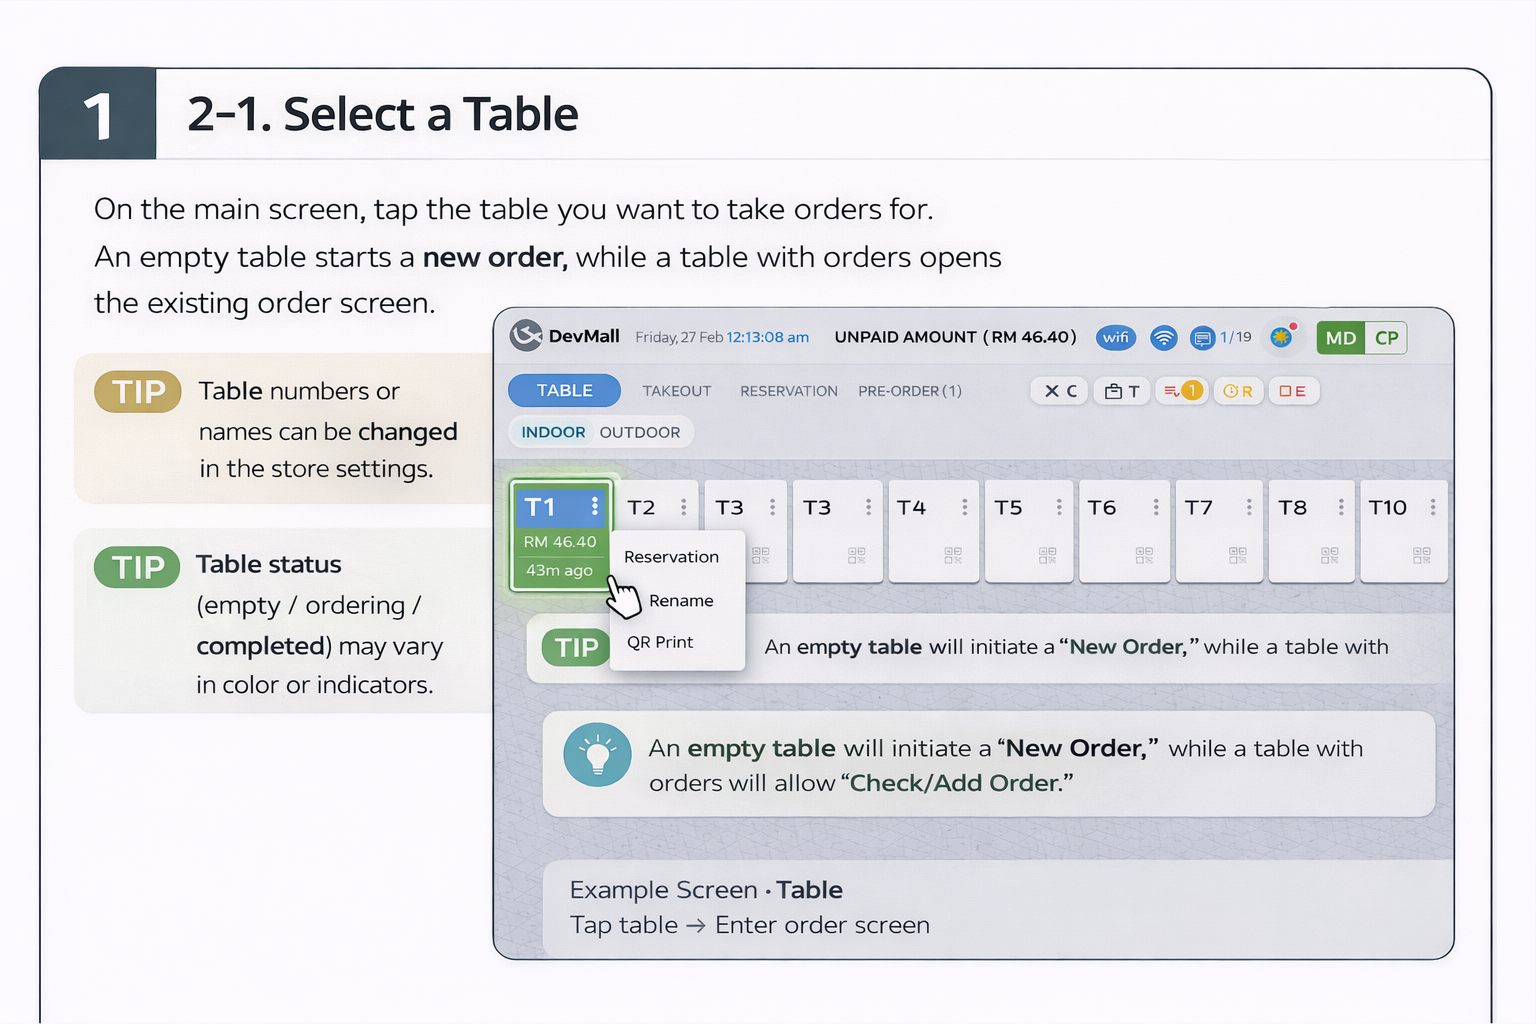Open the message counter icon showing 1/19

(x=1202, y=338)
